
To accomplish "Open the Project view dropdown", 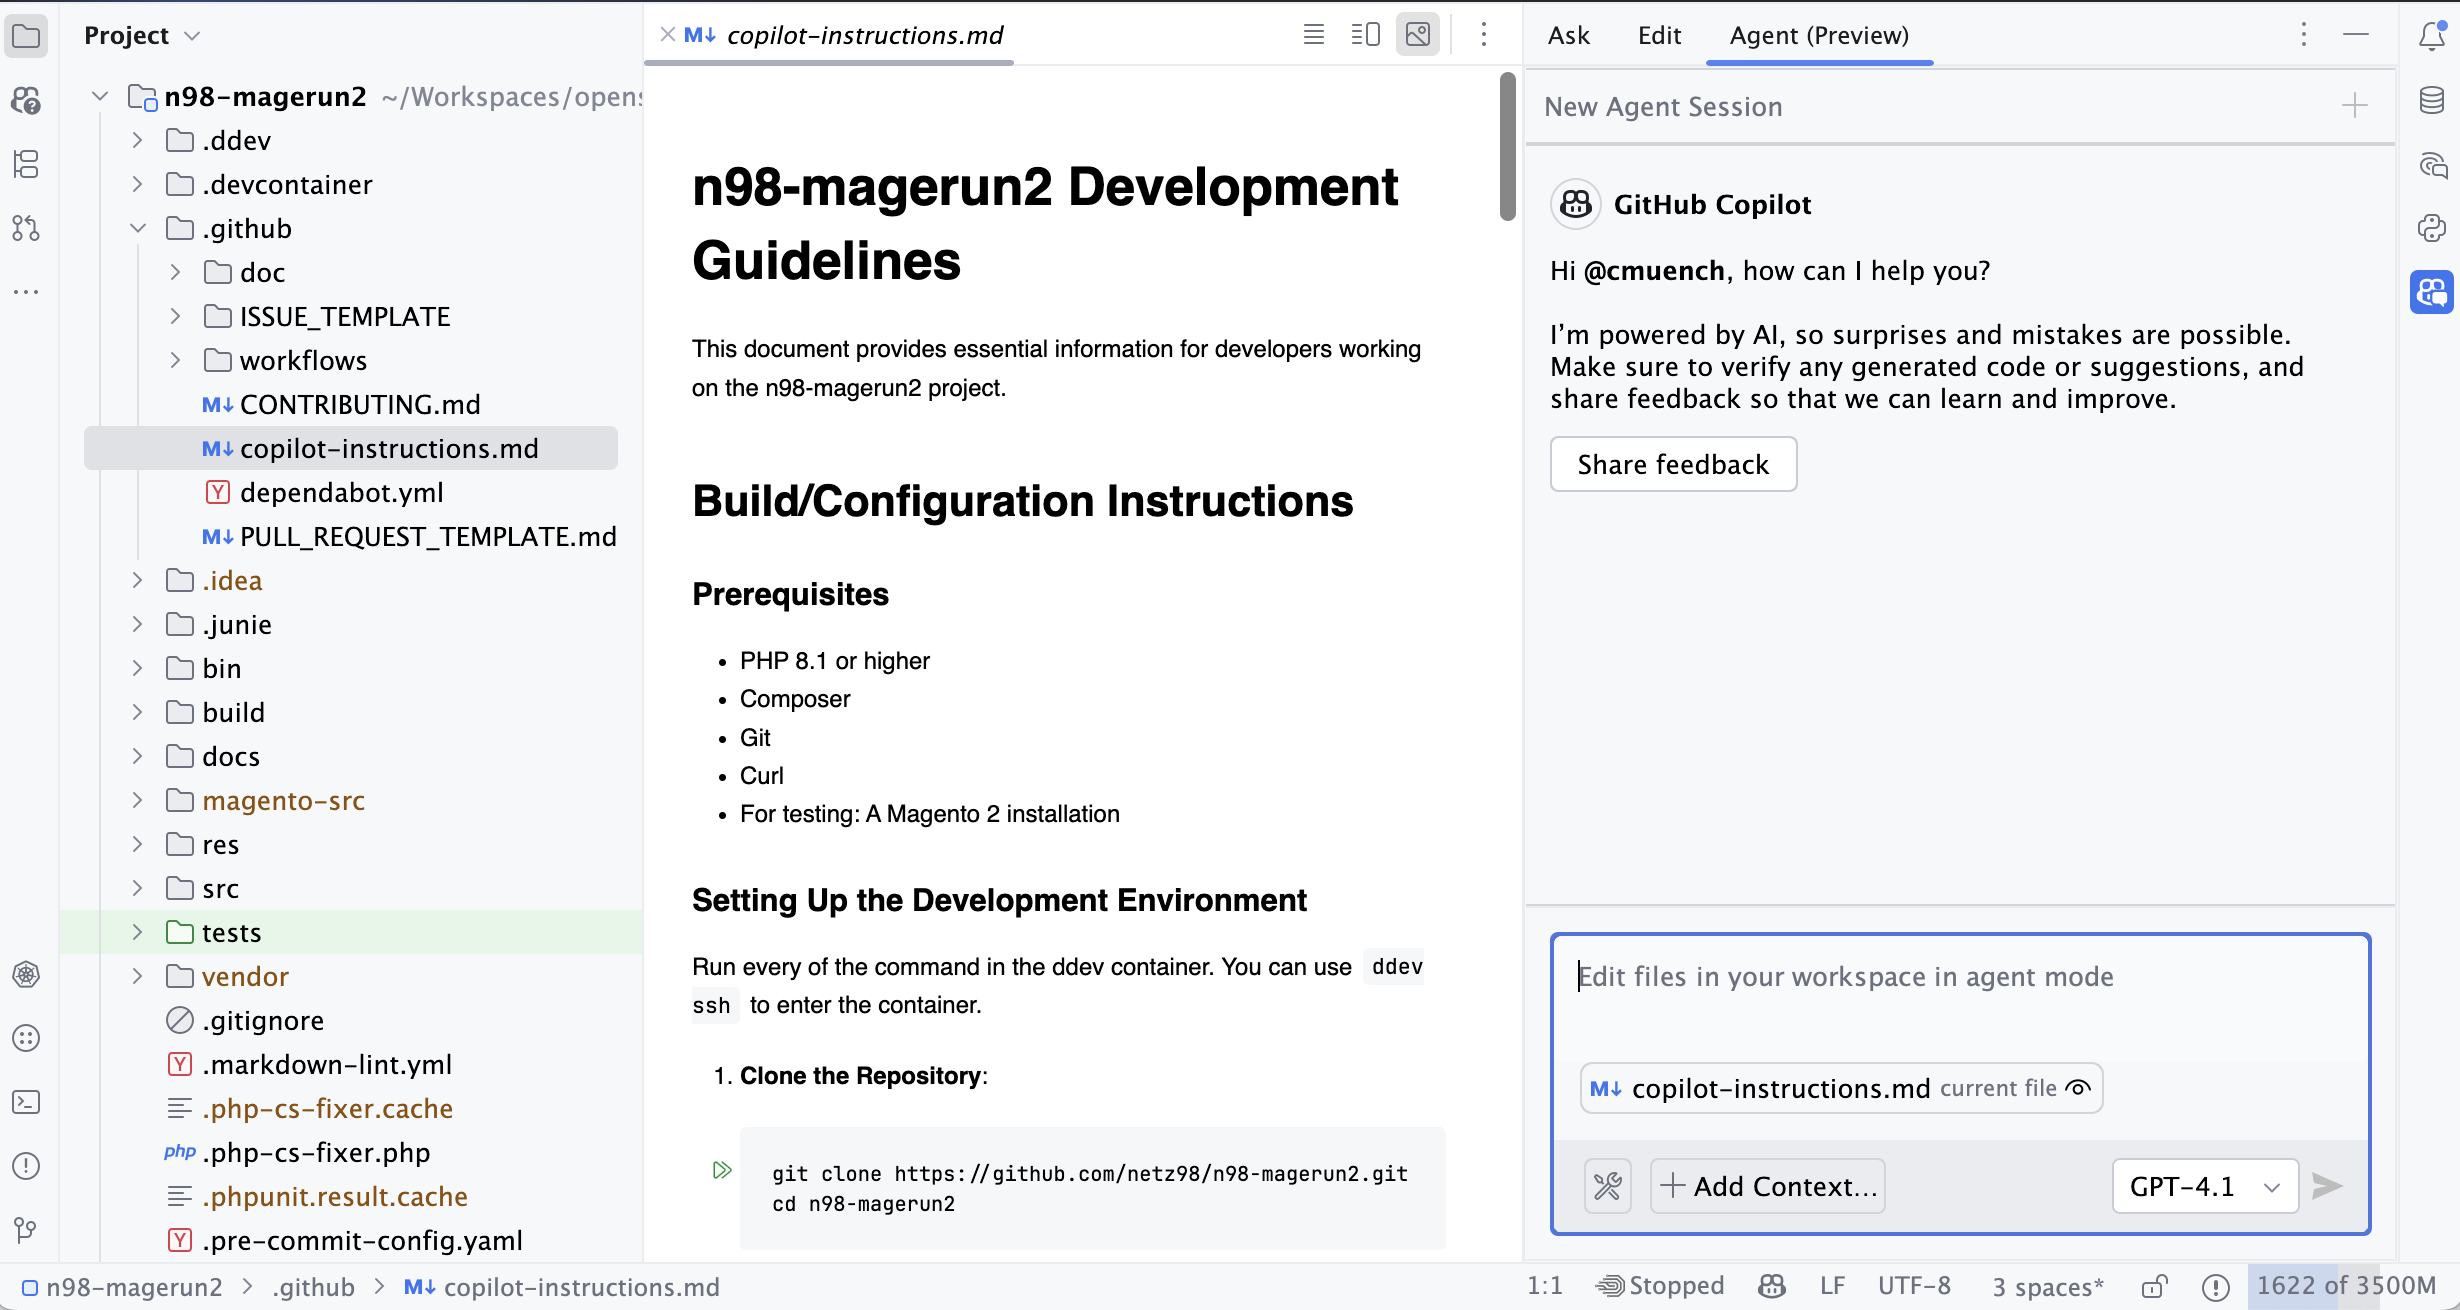I will [x=142, y=35].
